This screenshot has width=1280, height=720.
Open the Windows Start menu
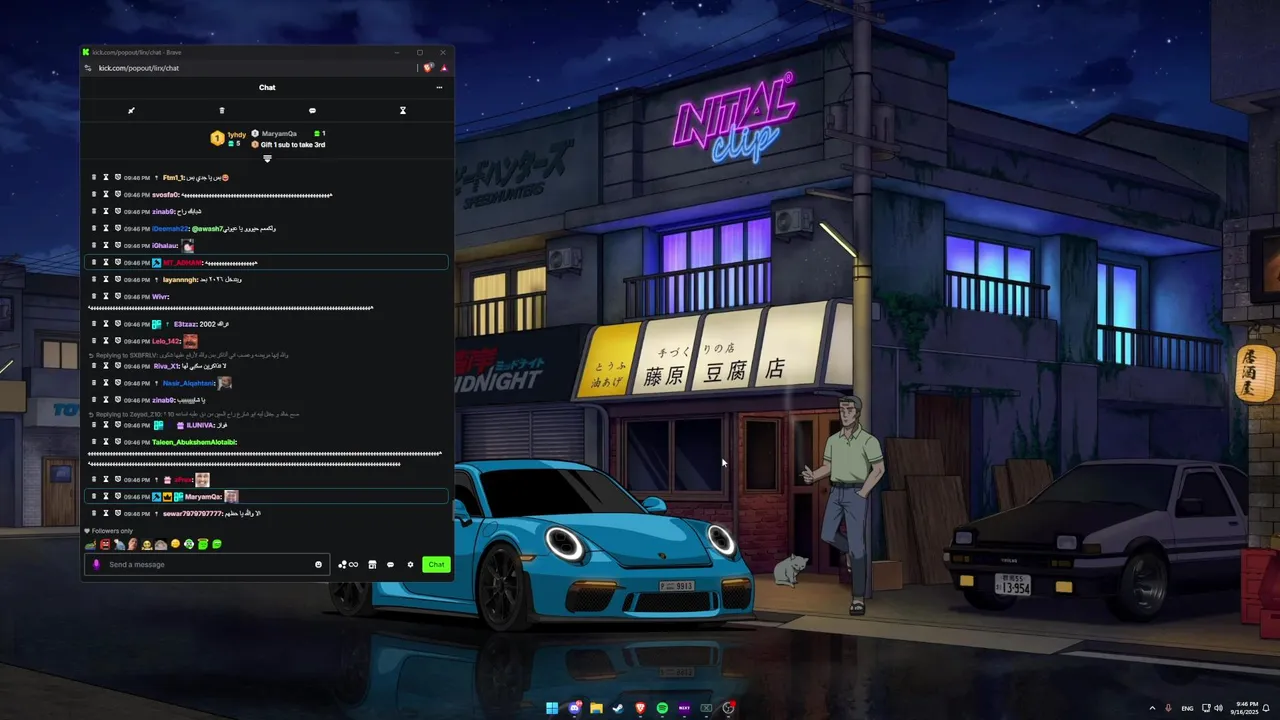[552, 708]
